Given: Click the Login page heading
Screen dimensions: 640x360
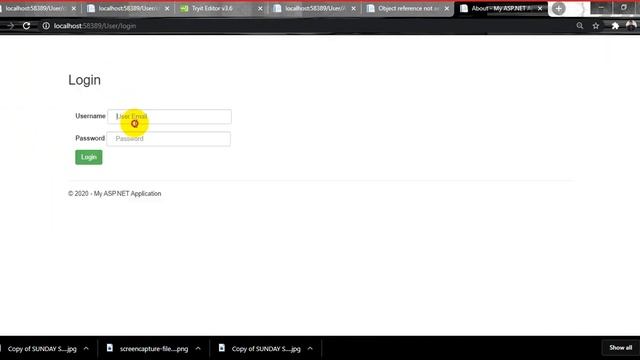Looking at the screenshot, I should point(84,80).
